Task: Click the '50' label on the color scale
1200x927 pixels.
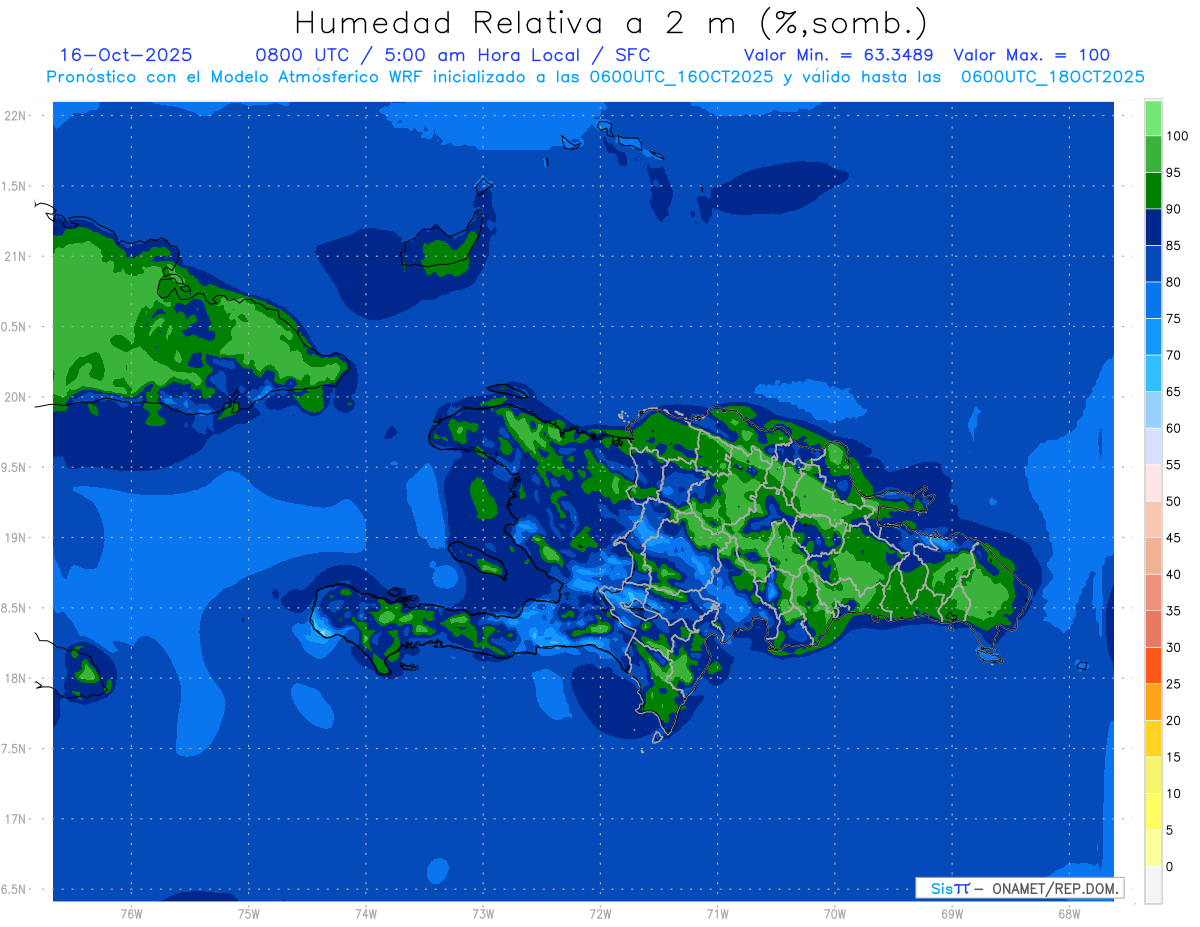Action: (1173, 501)
